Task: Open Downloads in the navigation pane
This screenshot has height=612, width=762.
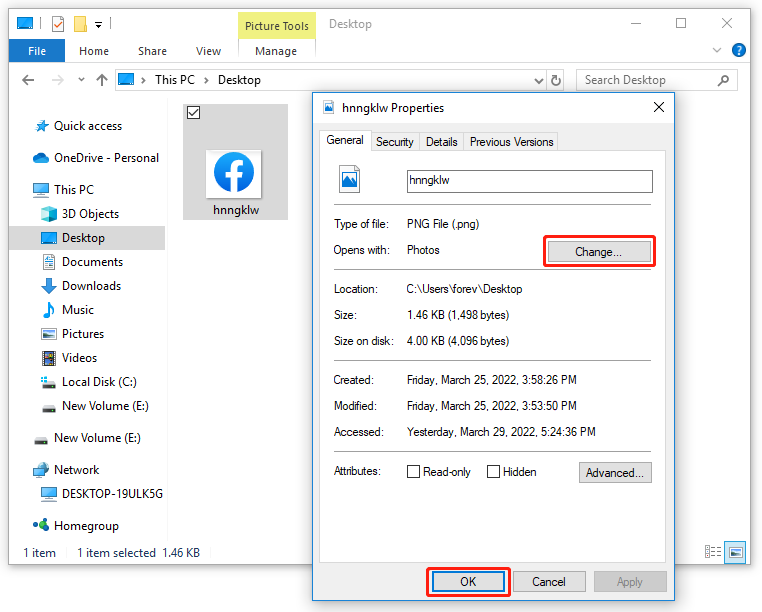Action: coord(91,286)
